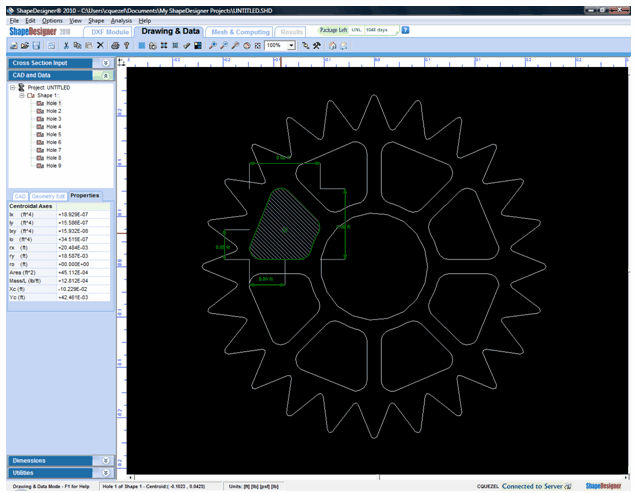
Task: Click the Connected to Server status text
Action: click(532, 486)
